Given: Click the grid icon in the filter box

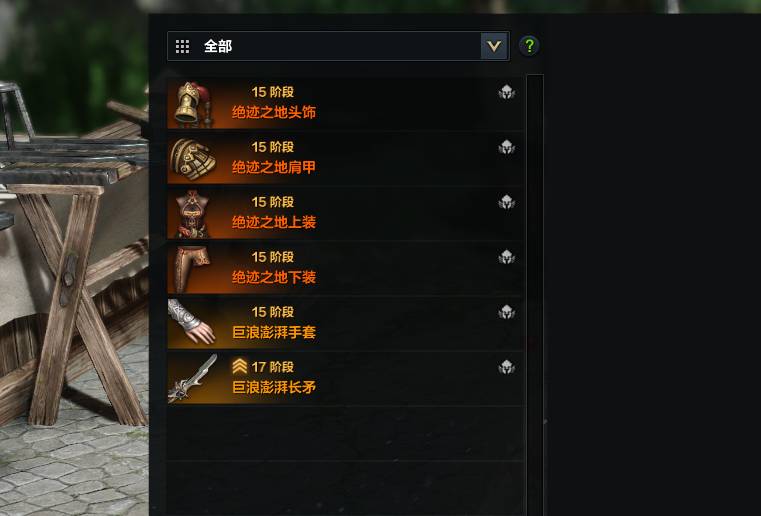Looking at the screenshot, I should (x=182, y=47).
